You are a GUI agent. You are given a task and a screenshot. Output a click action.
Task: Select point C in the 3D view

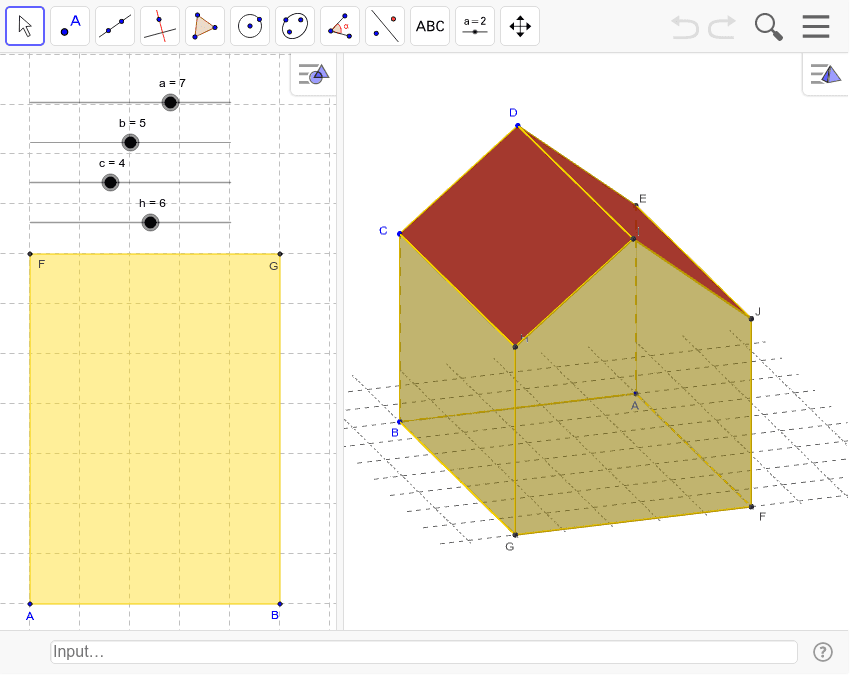click(400, 234)
